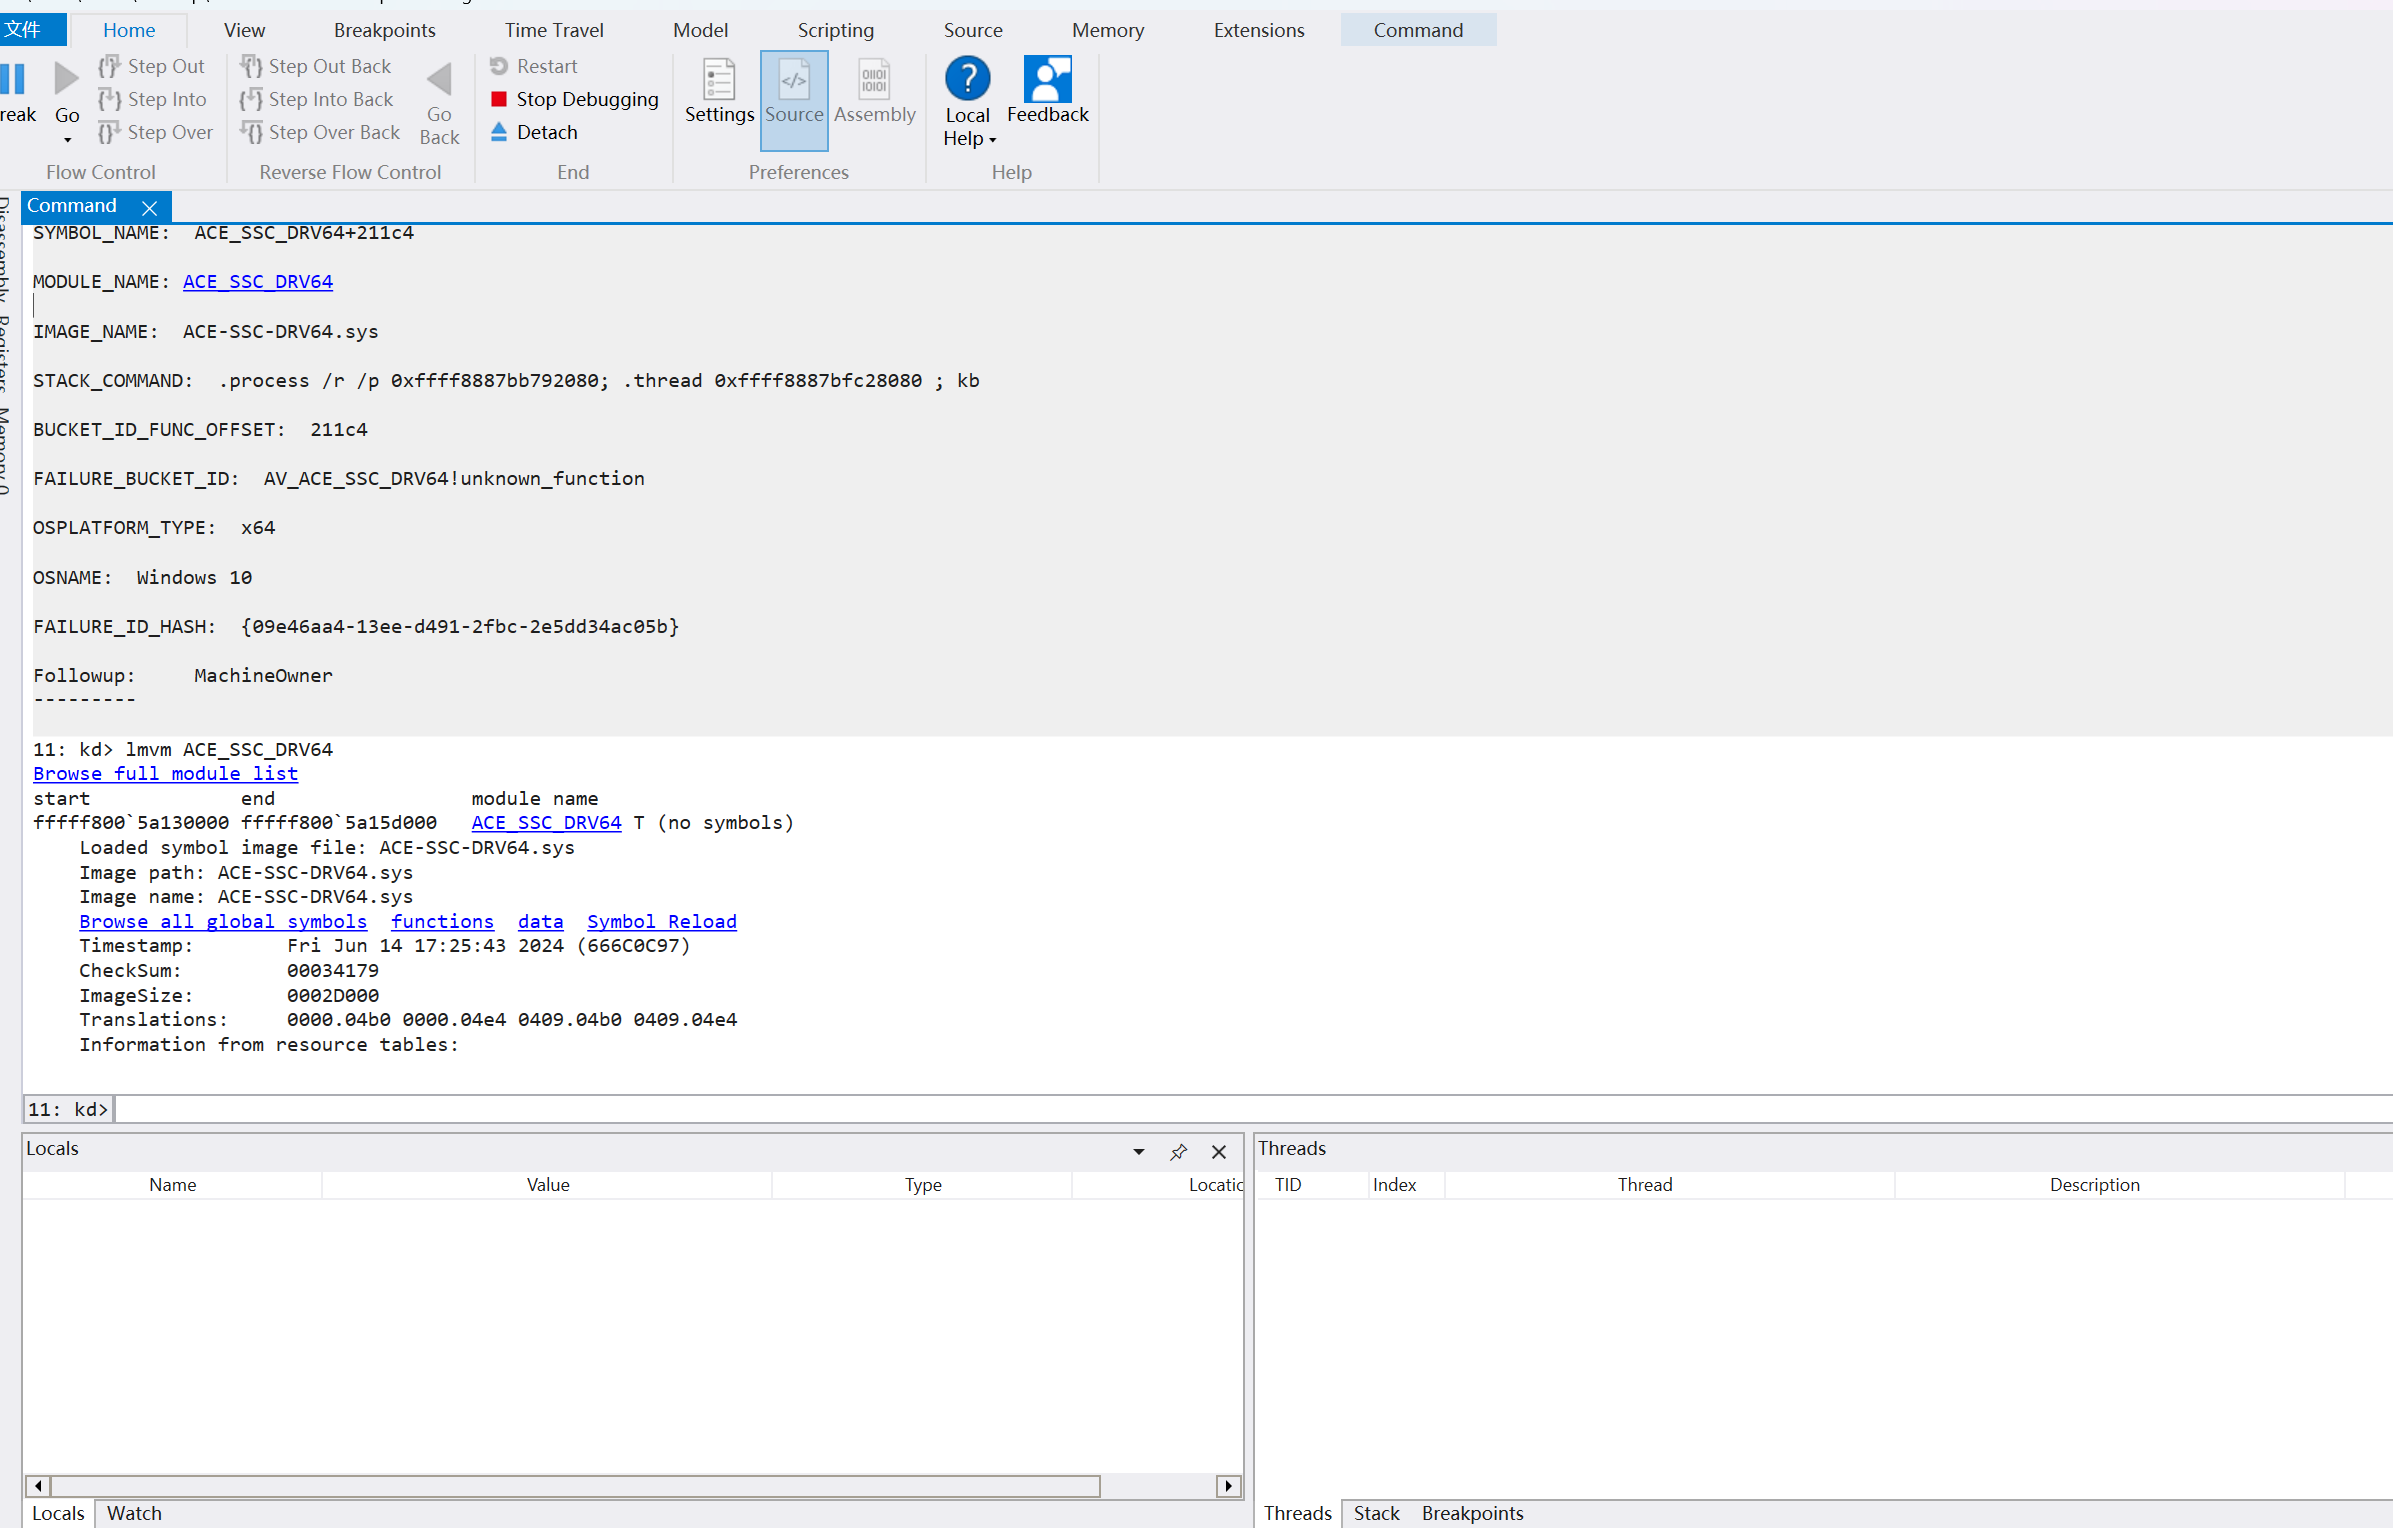Pin the Locals panel

pos(1178,1152)
